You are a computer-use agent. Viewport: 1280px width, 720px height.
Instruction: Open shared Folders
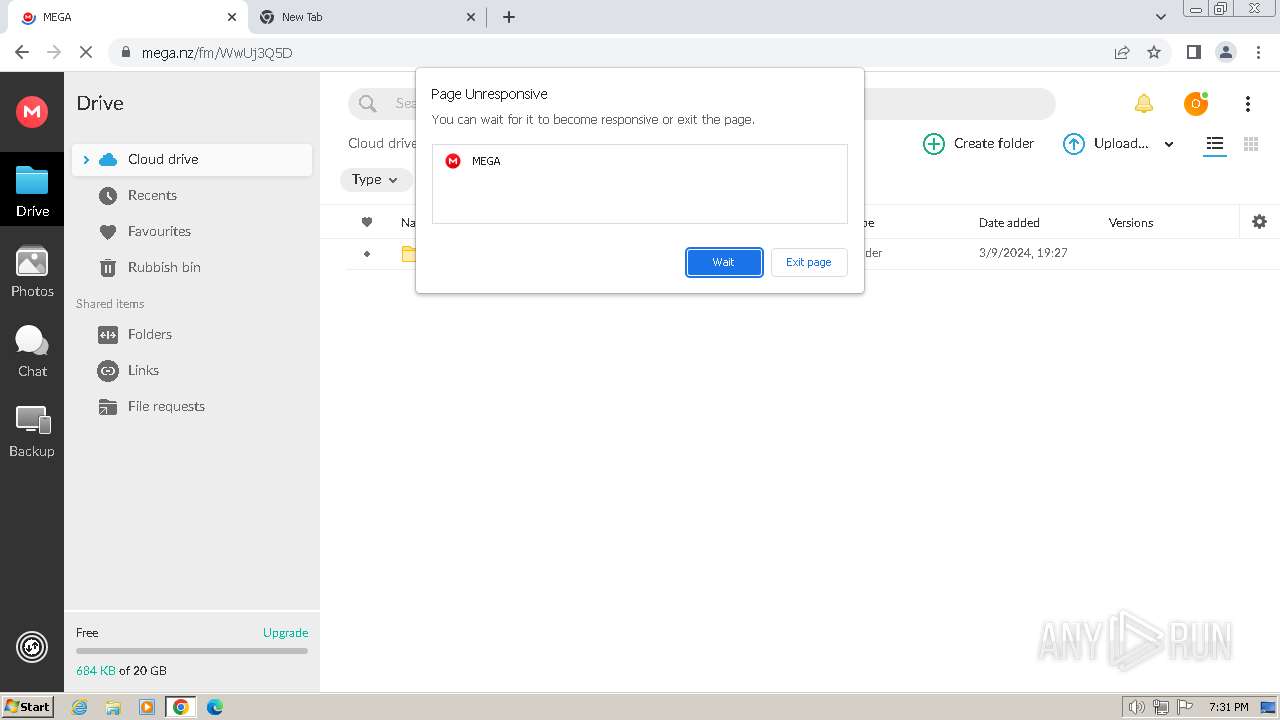click(150, 334)
